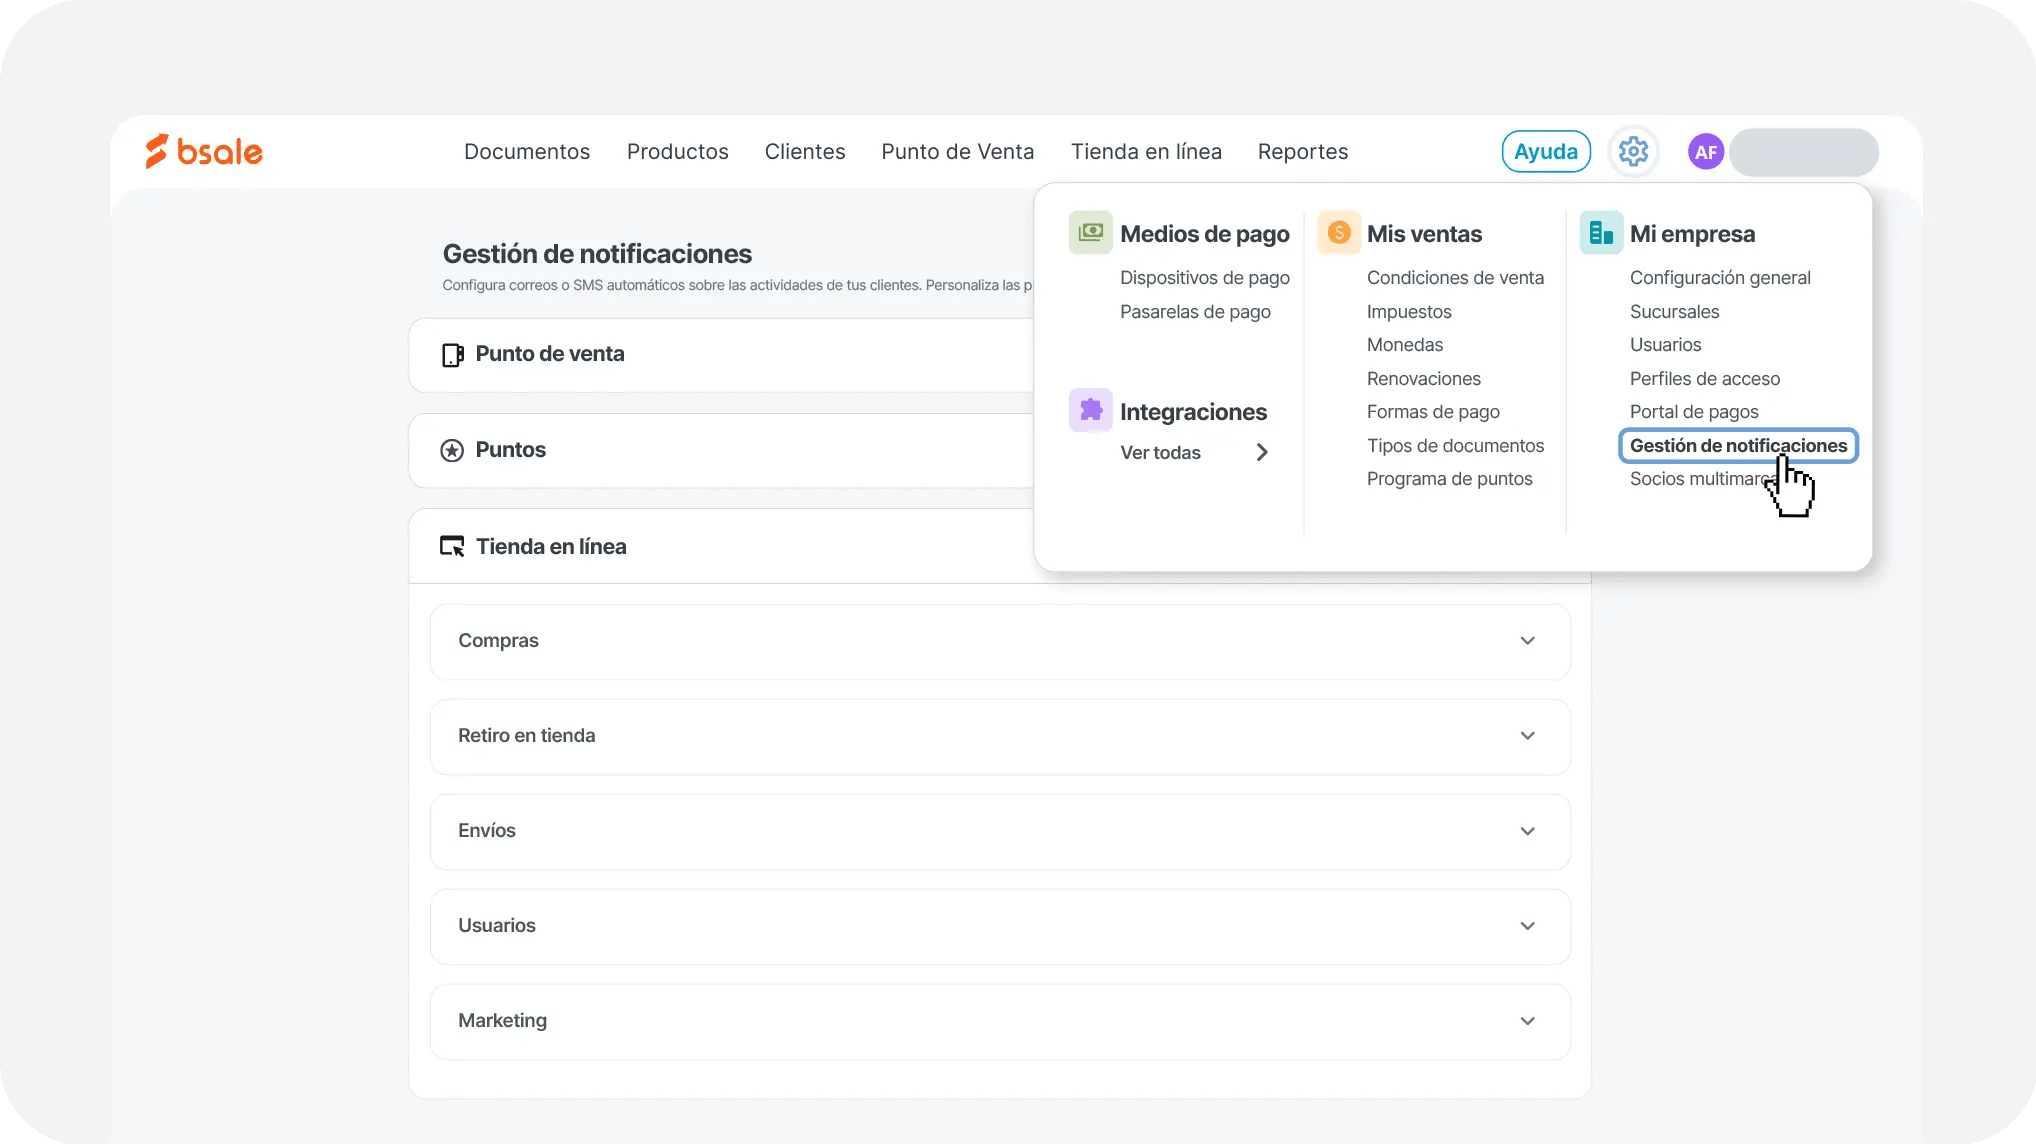Click the Ayuda button
The height and width of the screenshot is (1144, 2036).
coord(1546,152)
